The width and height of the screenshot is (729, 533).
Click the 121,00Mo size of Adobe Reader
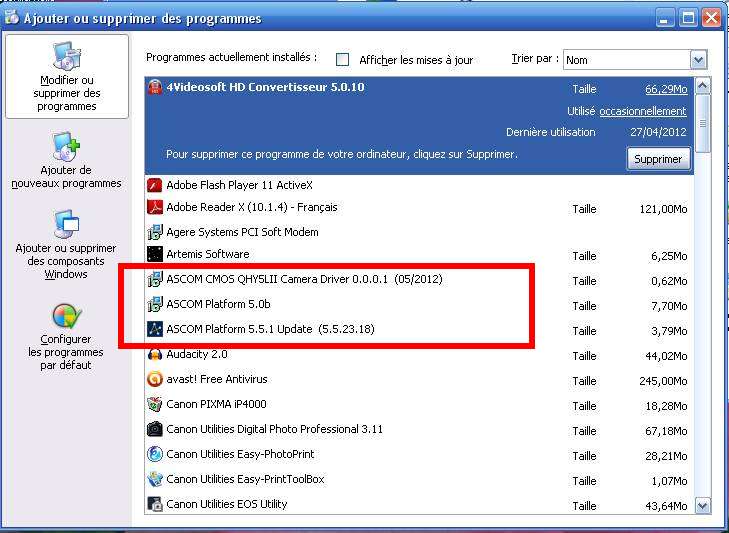coord(663,209)
